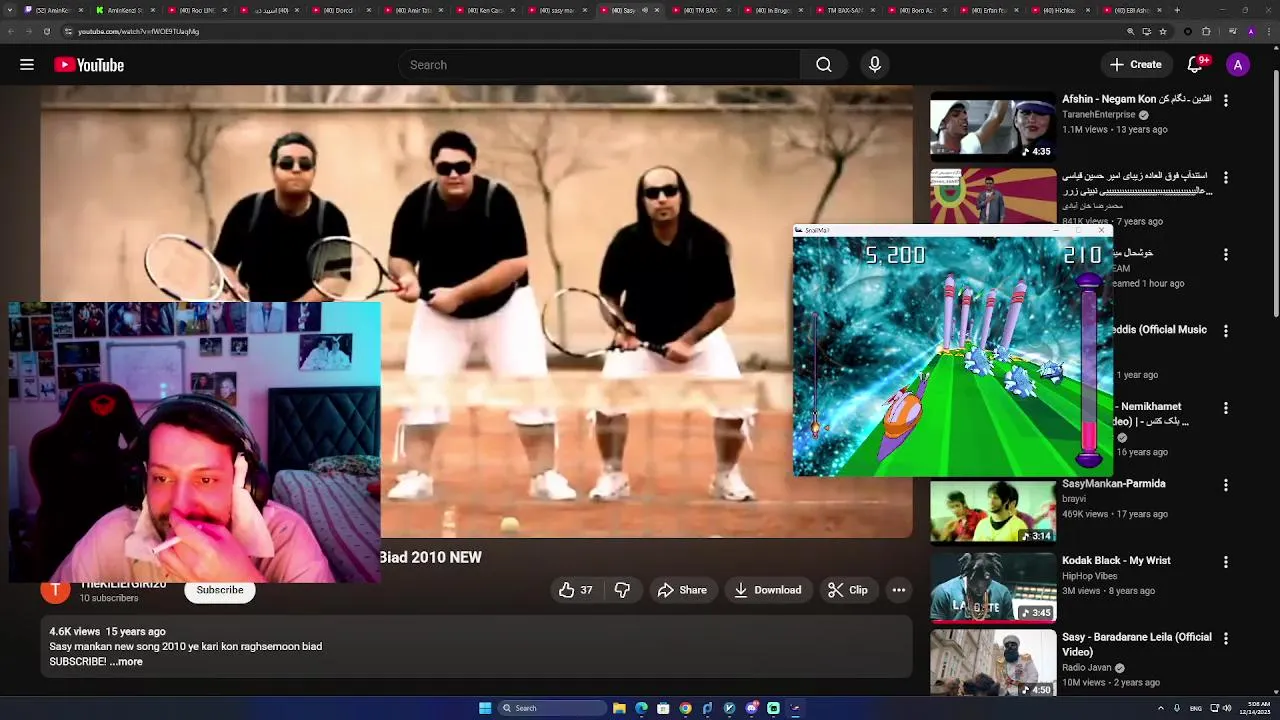
Task: Open TaranehEnterprise channel link
Action: [1099, 115]
